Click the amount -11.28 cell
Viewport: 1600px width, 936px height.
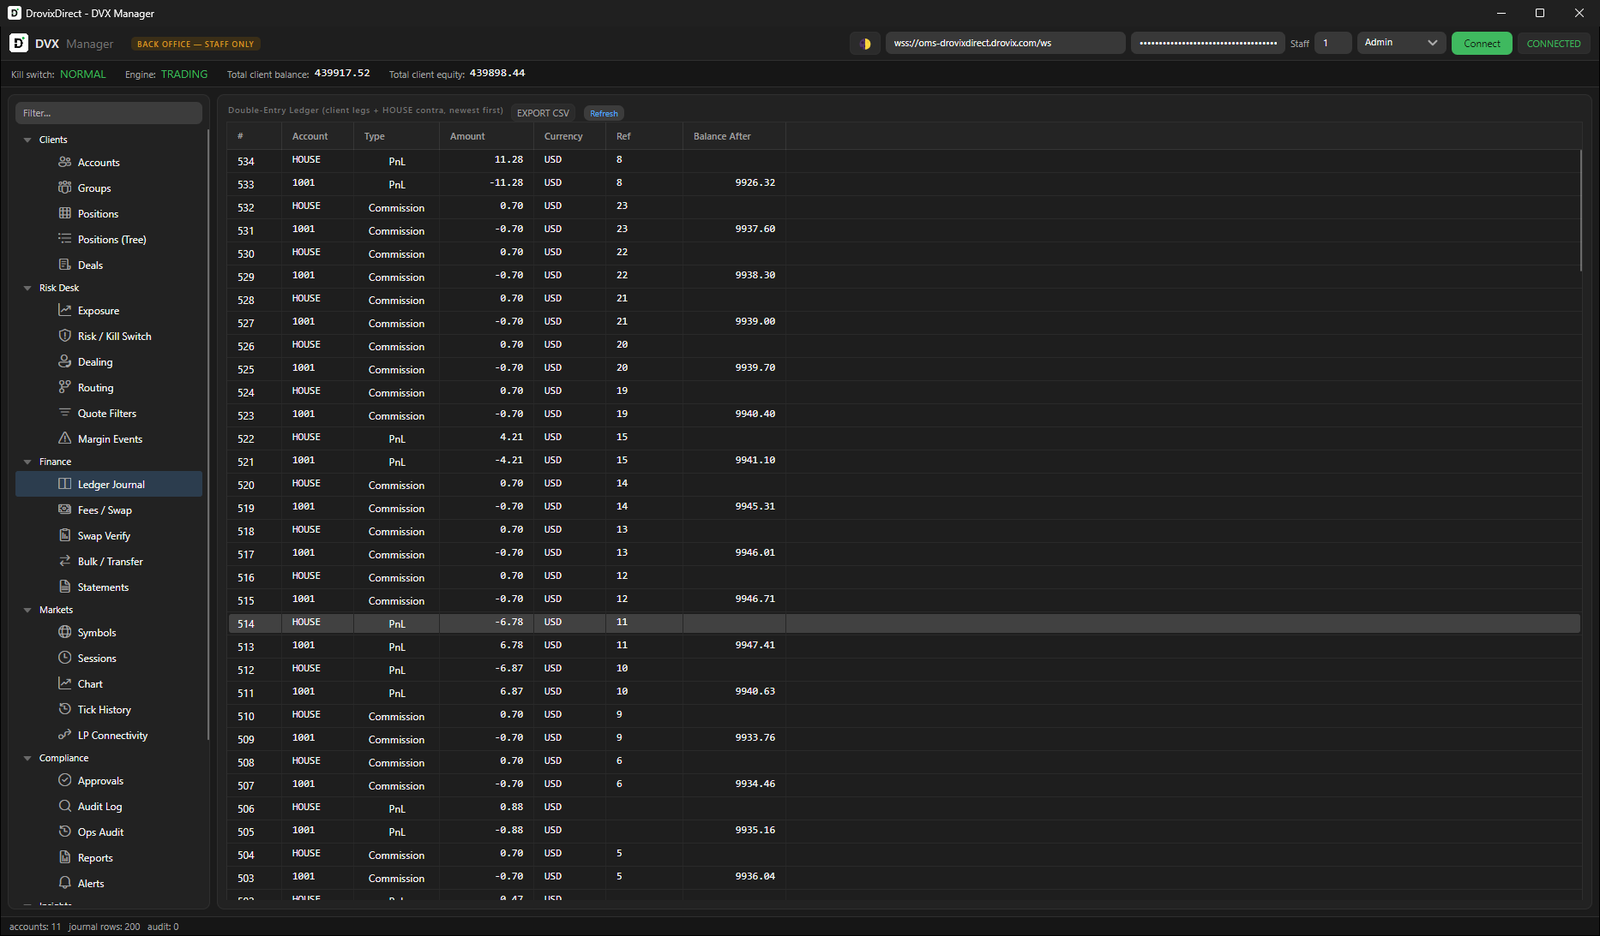tap(506, 183)
